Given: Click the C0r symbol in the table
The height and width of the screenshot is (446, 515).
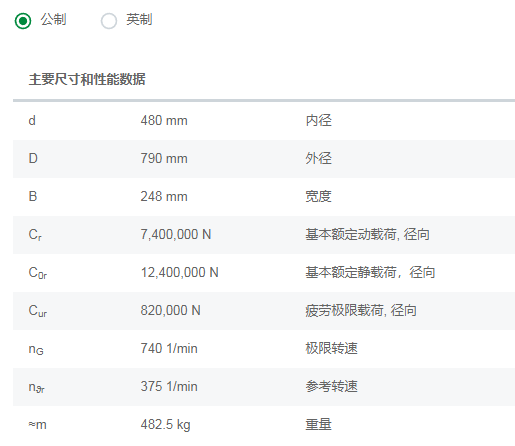Looking at the screenshot, I should (x=38, y=273).
